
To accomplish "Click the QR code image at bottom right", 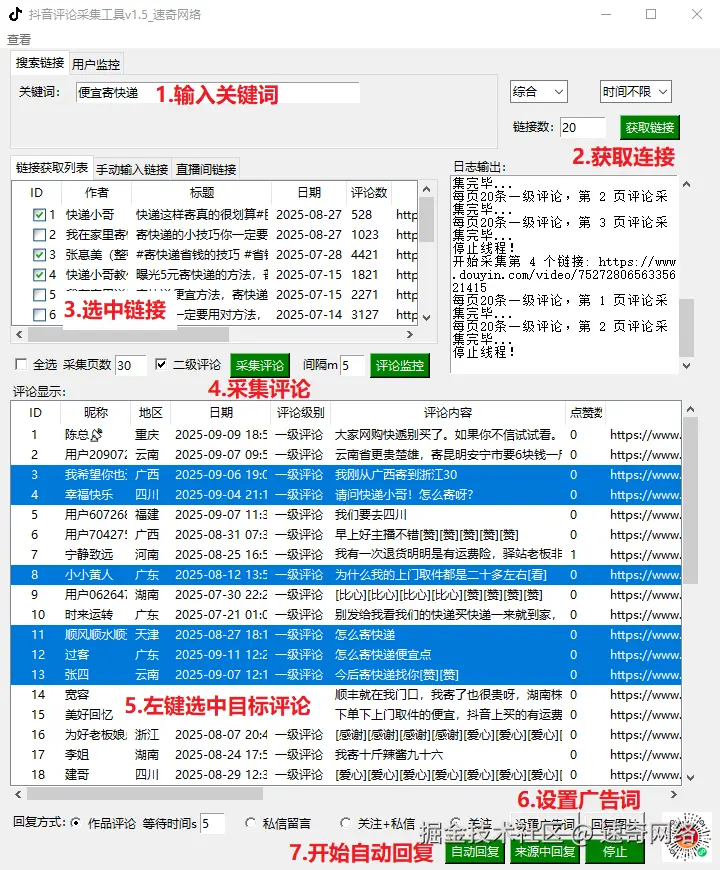I will tap(687, 838).
